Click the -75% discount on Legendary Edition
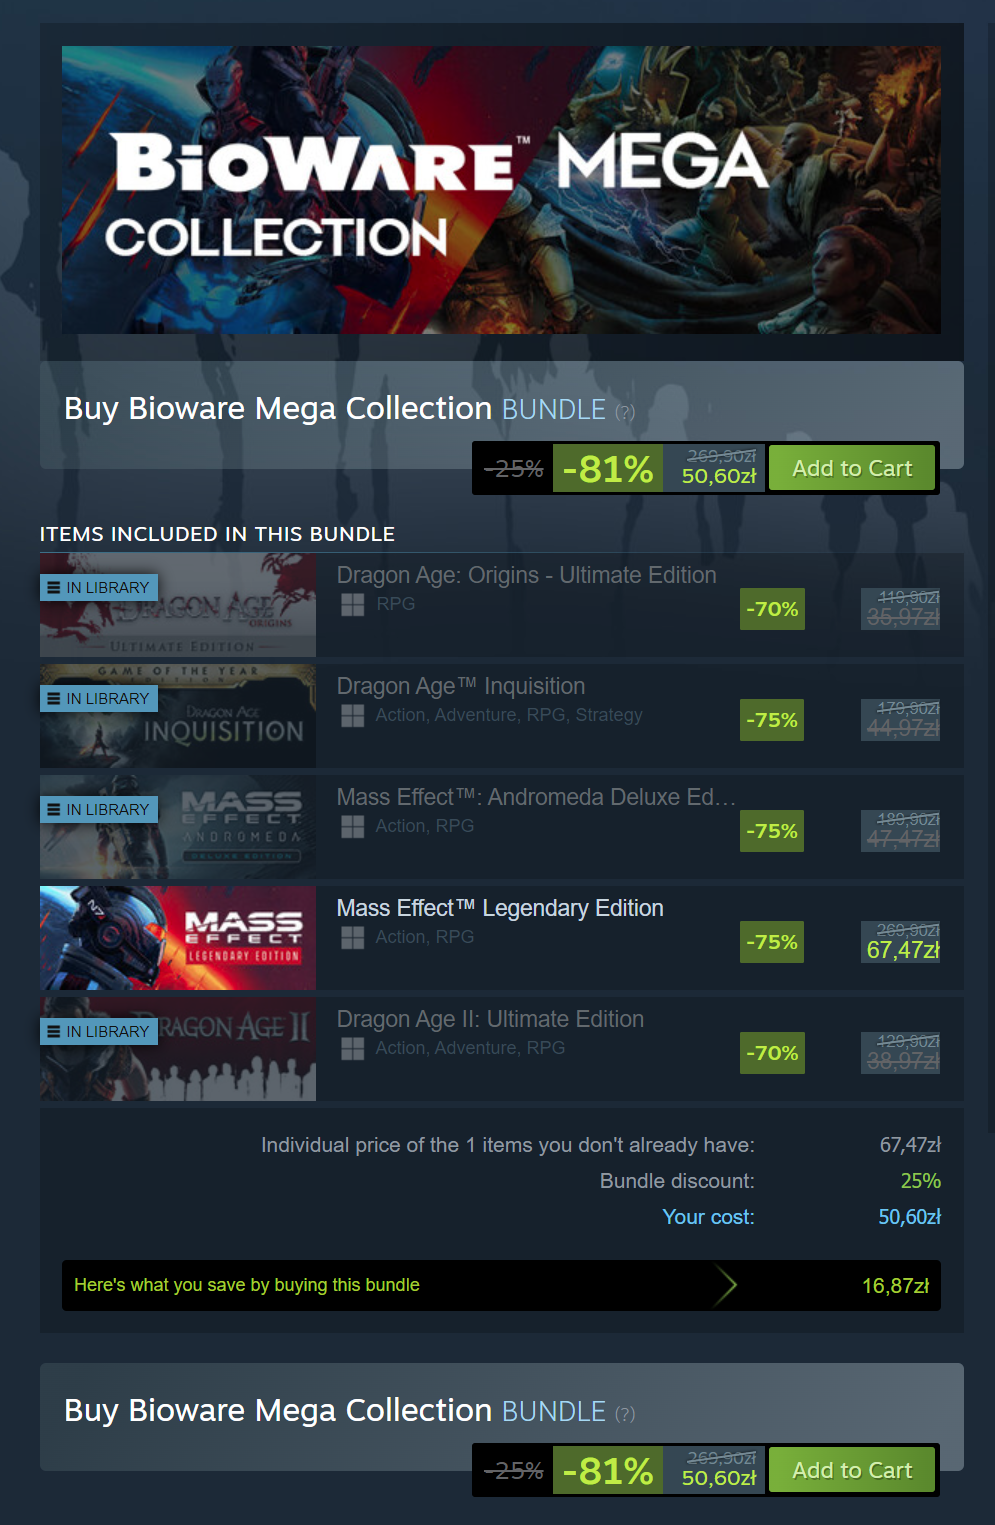Screen dimensions: 995x1525 point(772,942)
